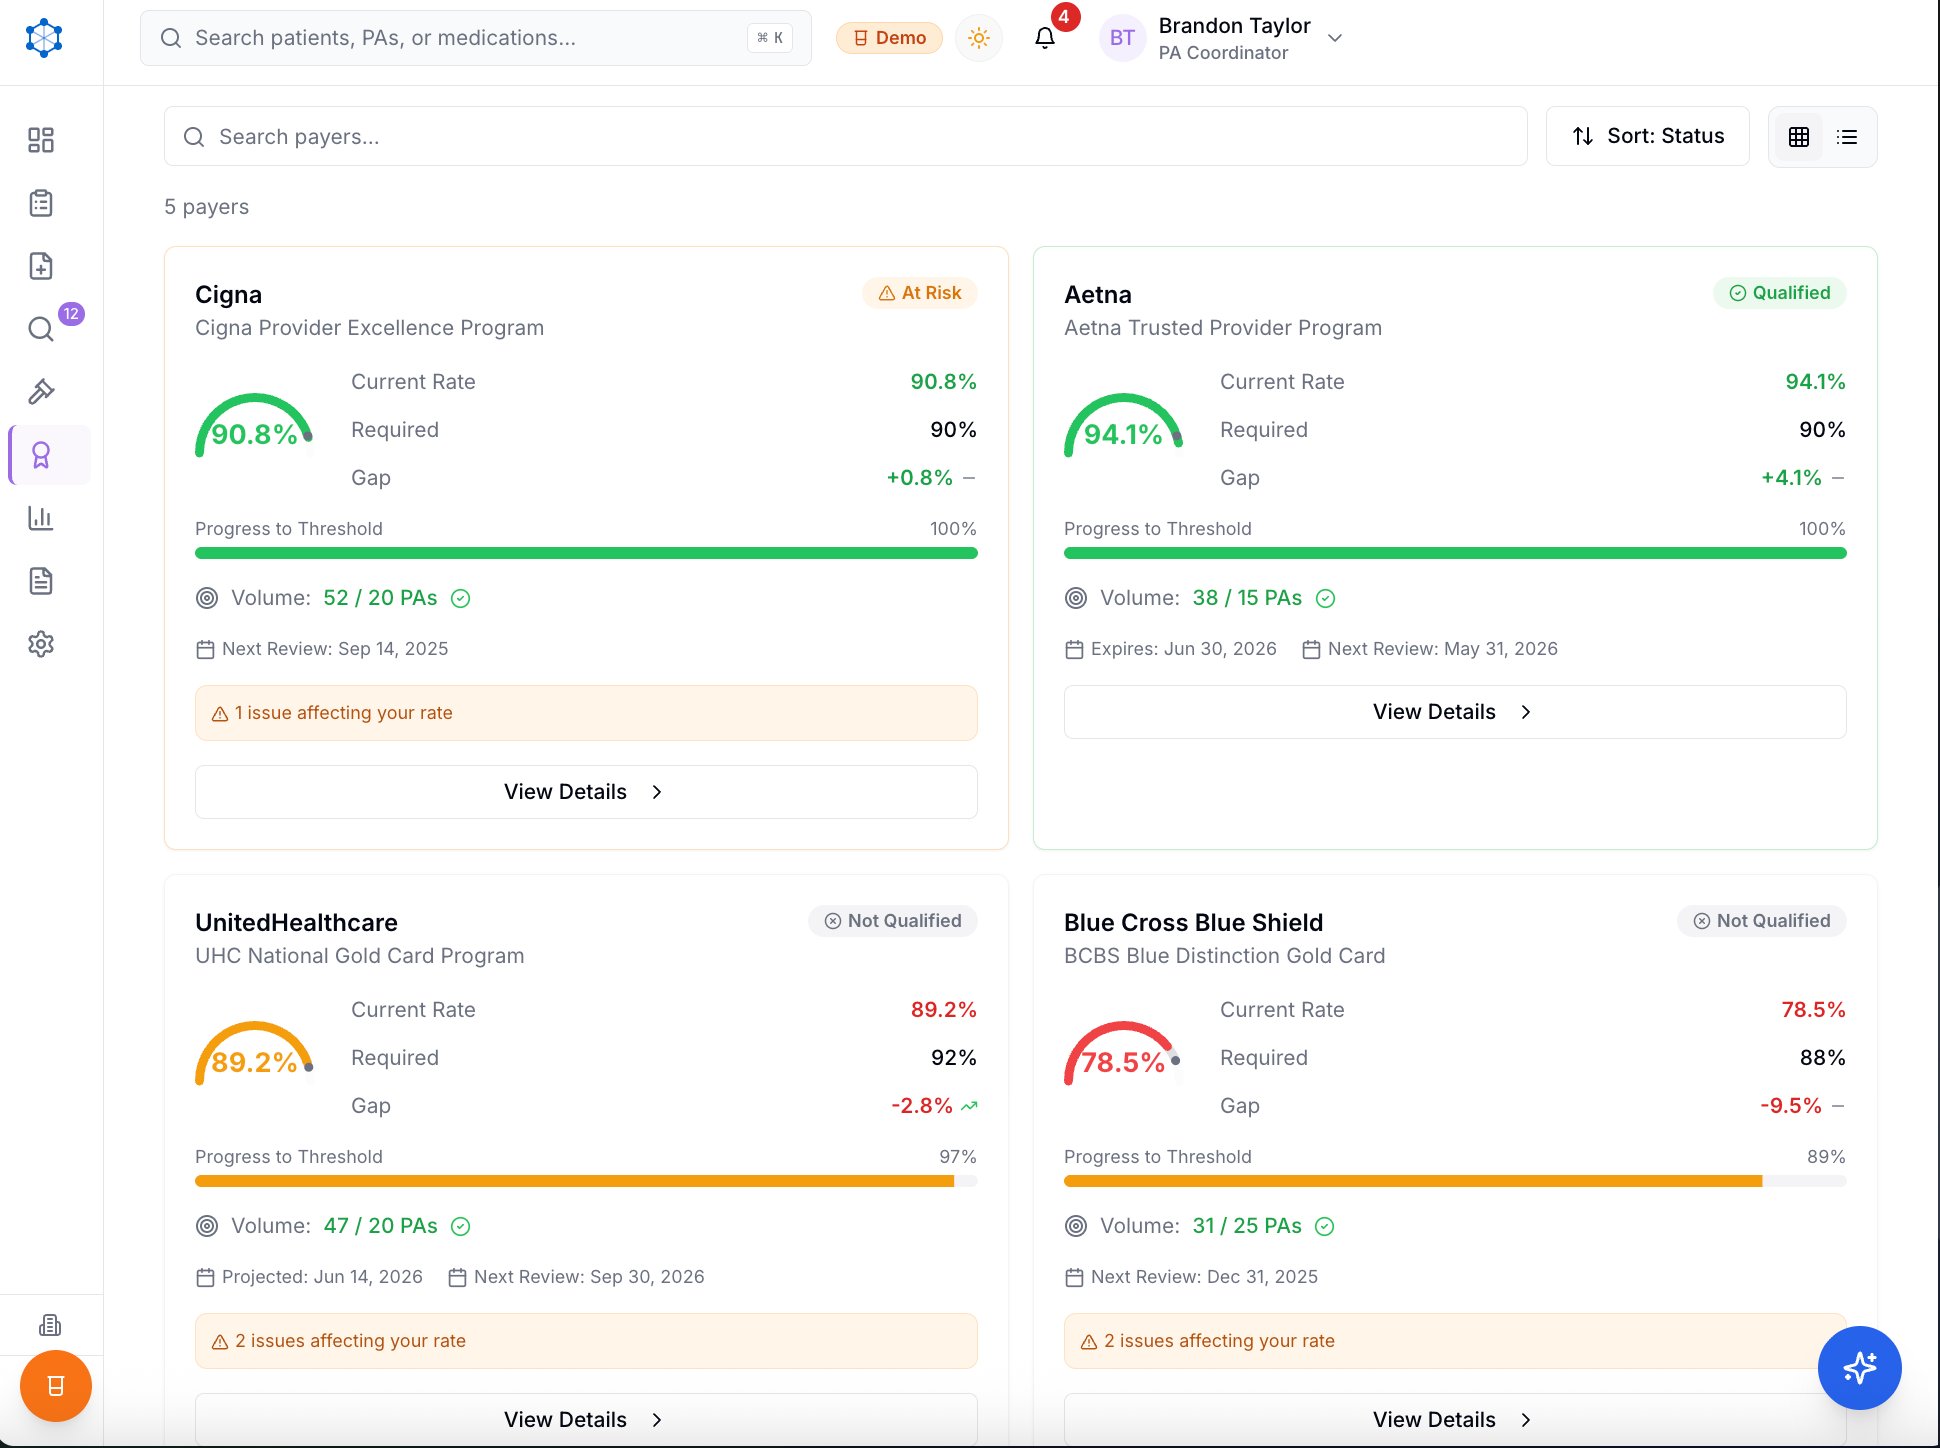Viewport: 1940px width, 1448px height.
Task: Click the Demo badge in the header
Action: click(888, 37)
